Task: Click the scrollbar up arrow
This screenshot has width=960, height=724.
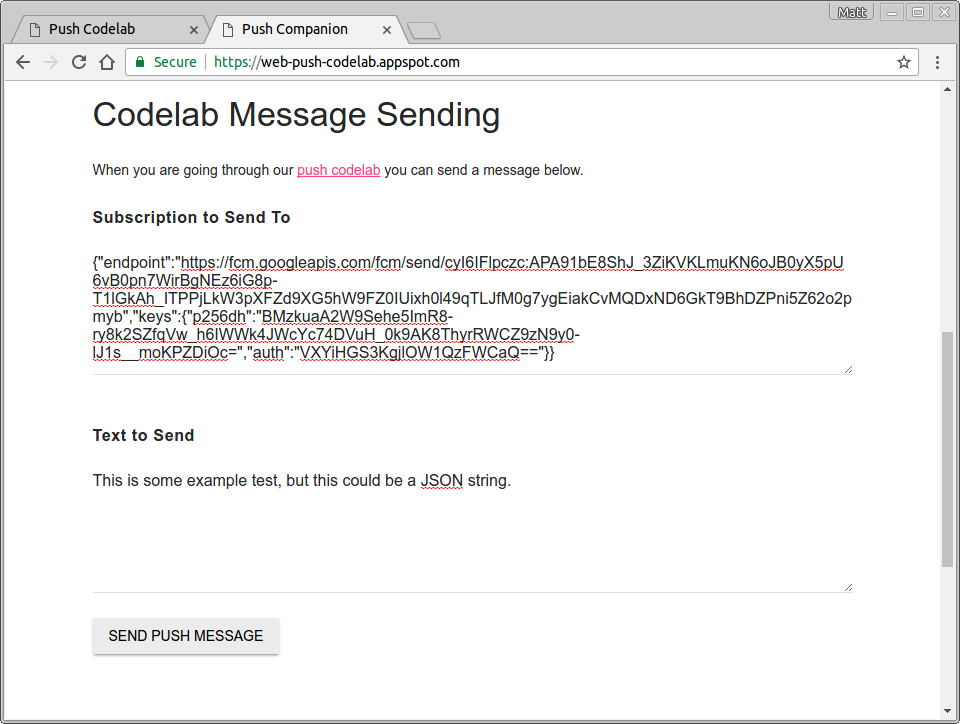Action: (947, 90)
